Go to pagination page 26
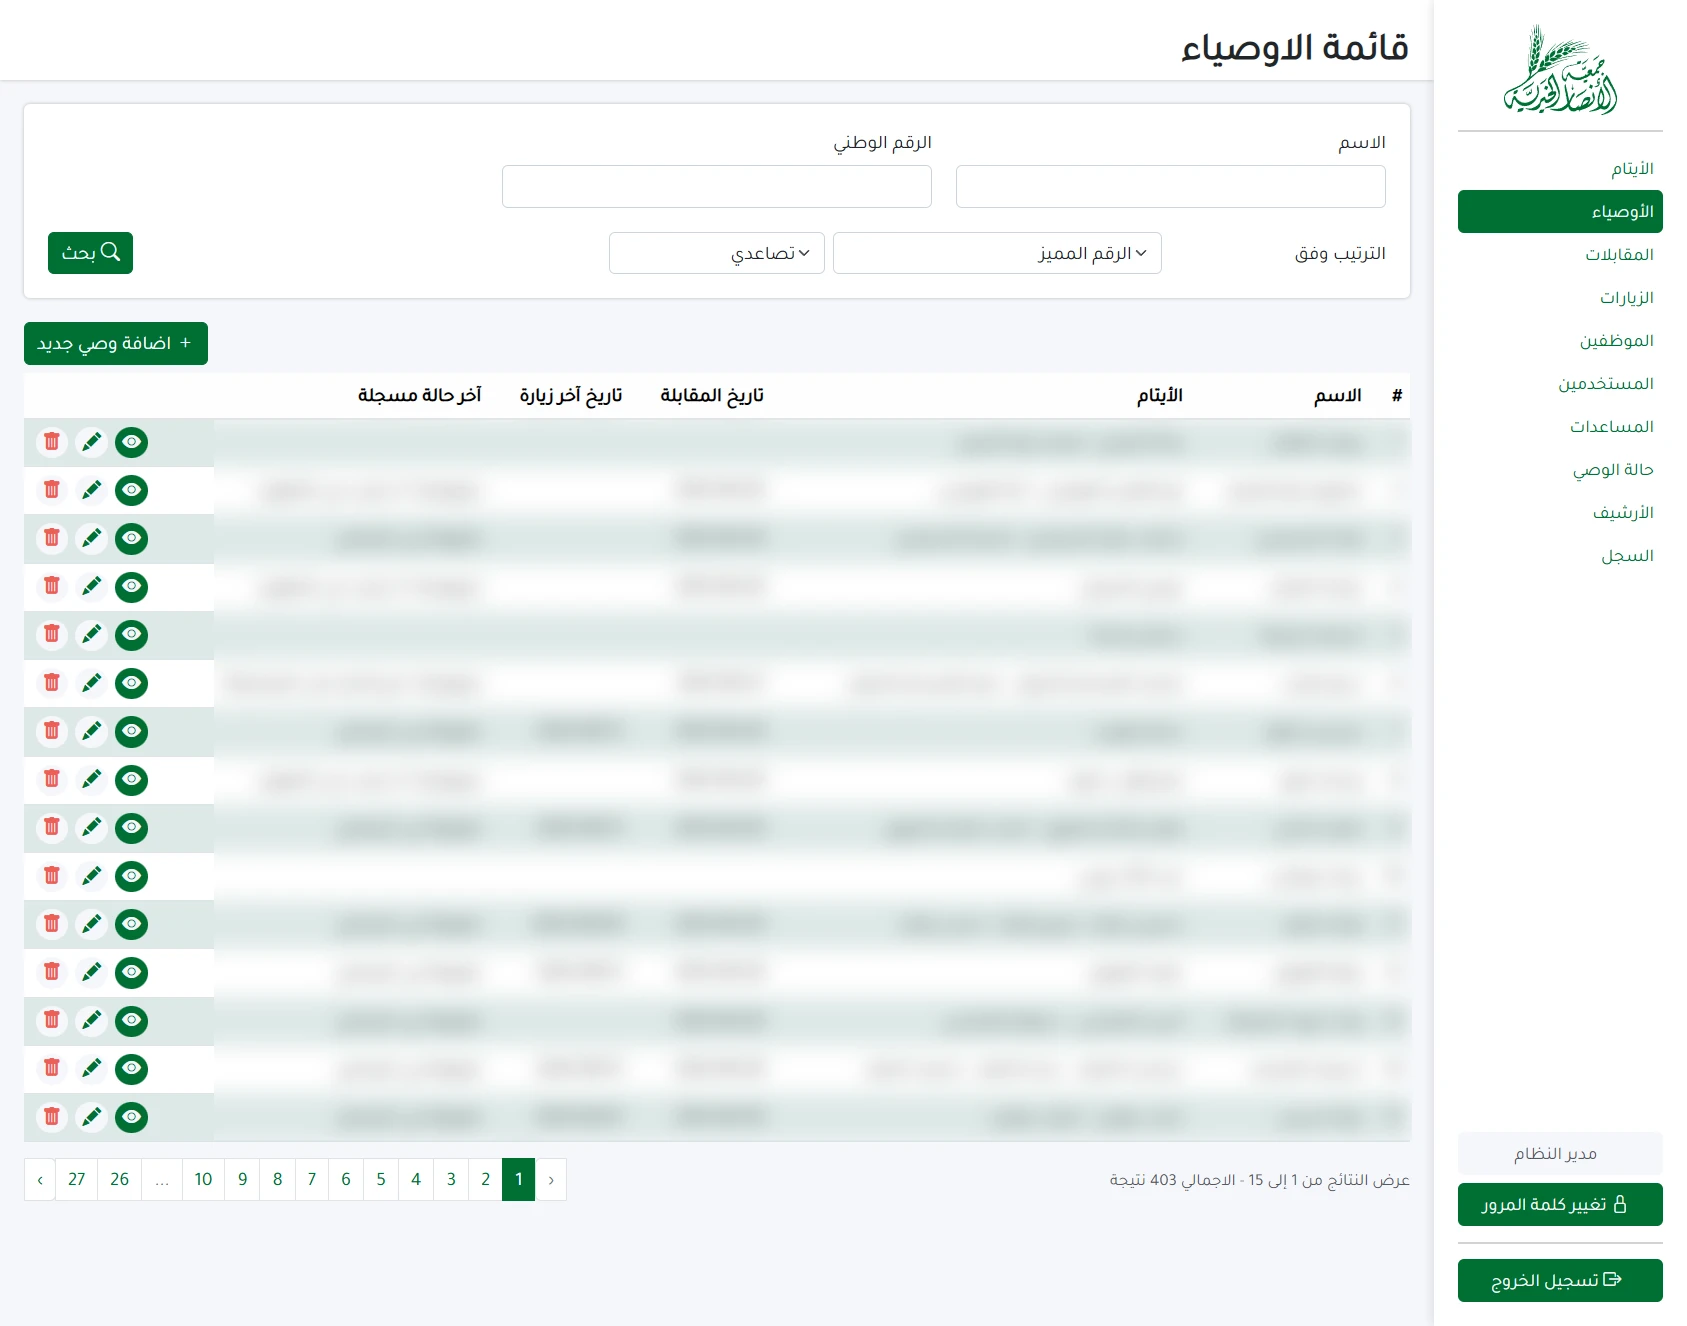The height and width of the screenshot is (1326, 1687). pos(120,1180)
